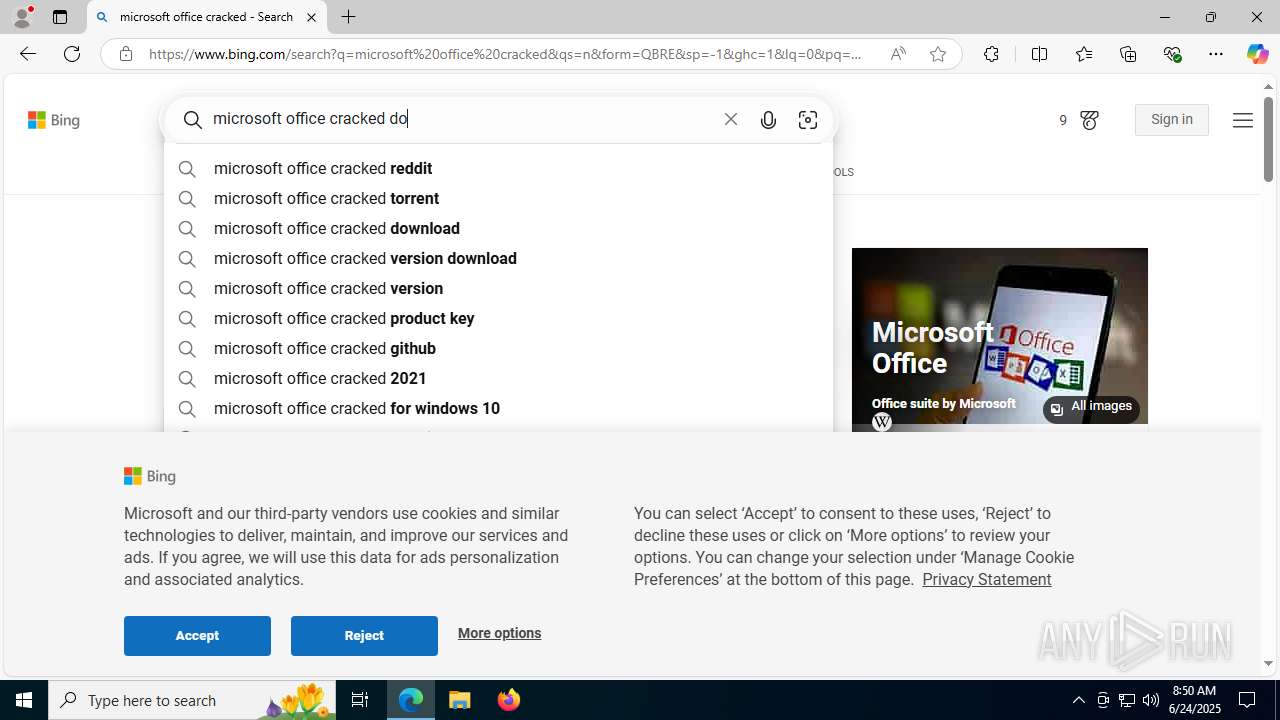This screenshot has height=720, width=1280.
Task: Open a new tab
Action: point(348,17)
